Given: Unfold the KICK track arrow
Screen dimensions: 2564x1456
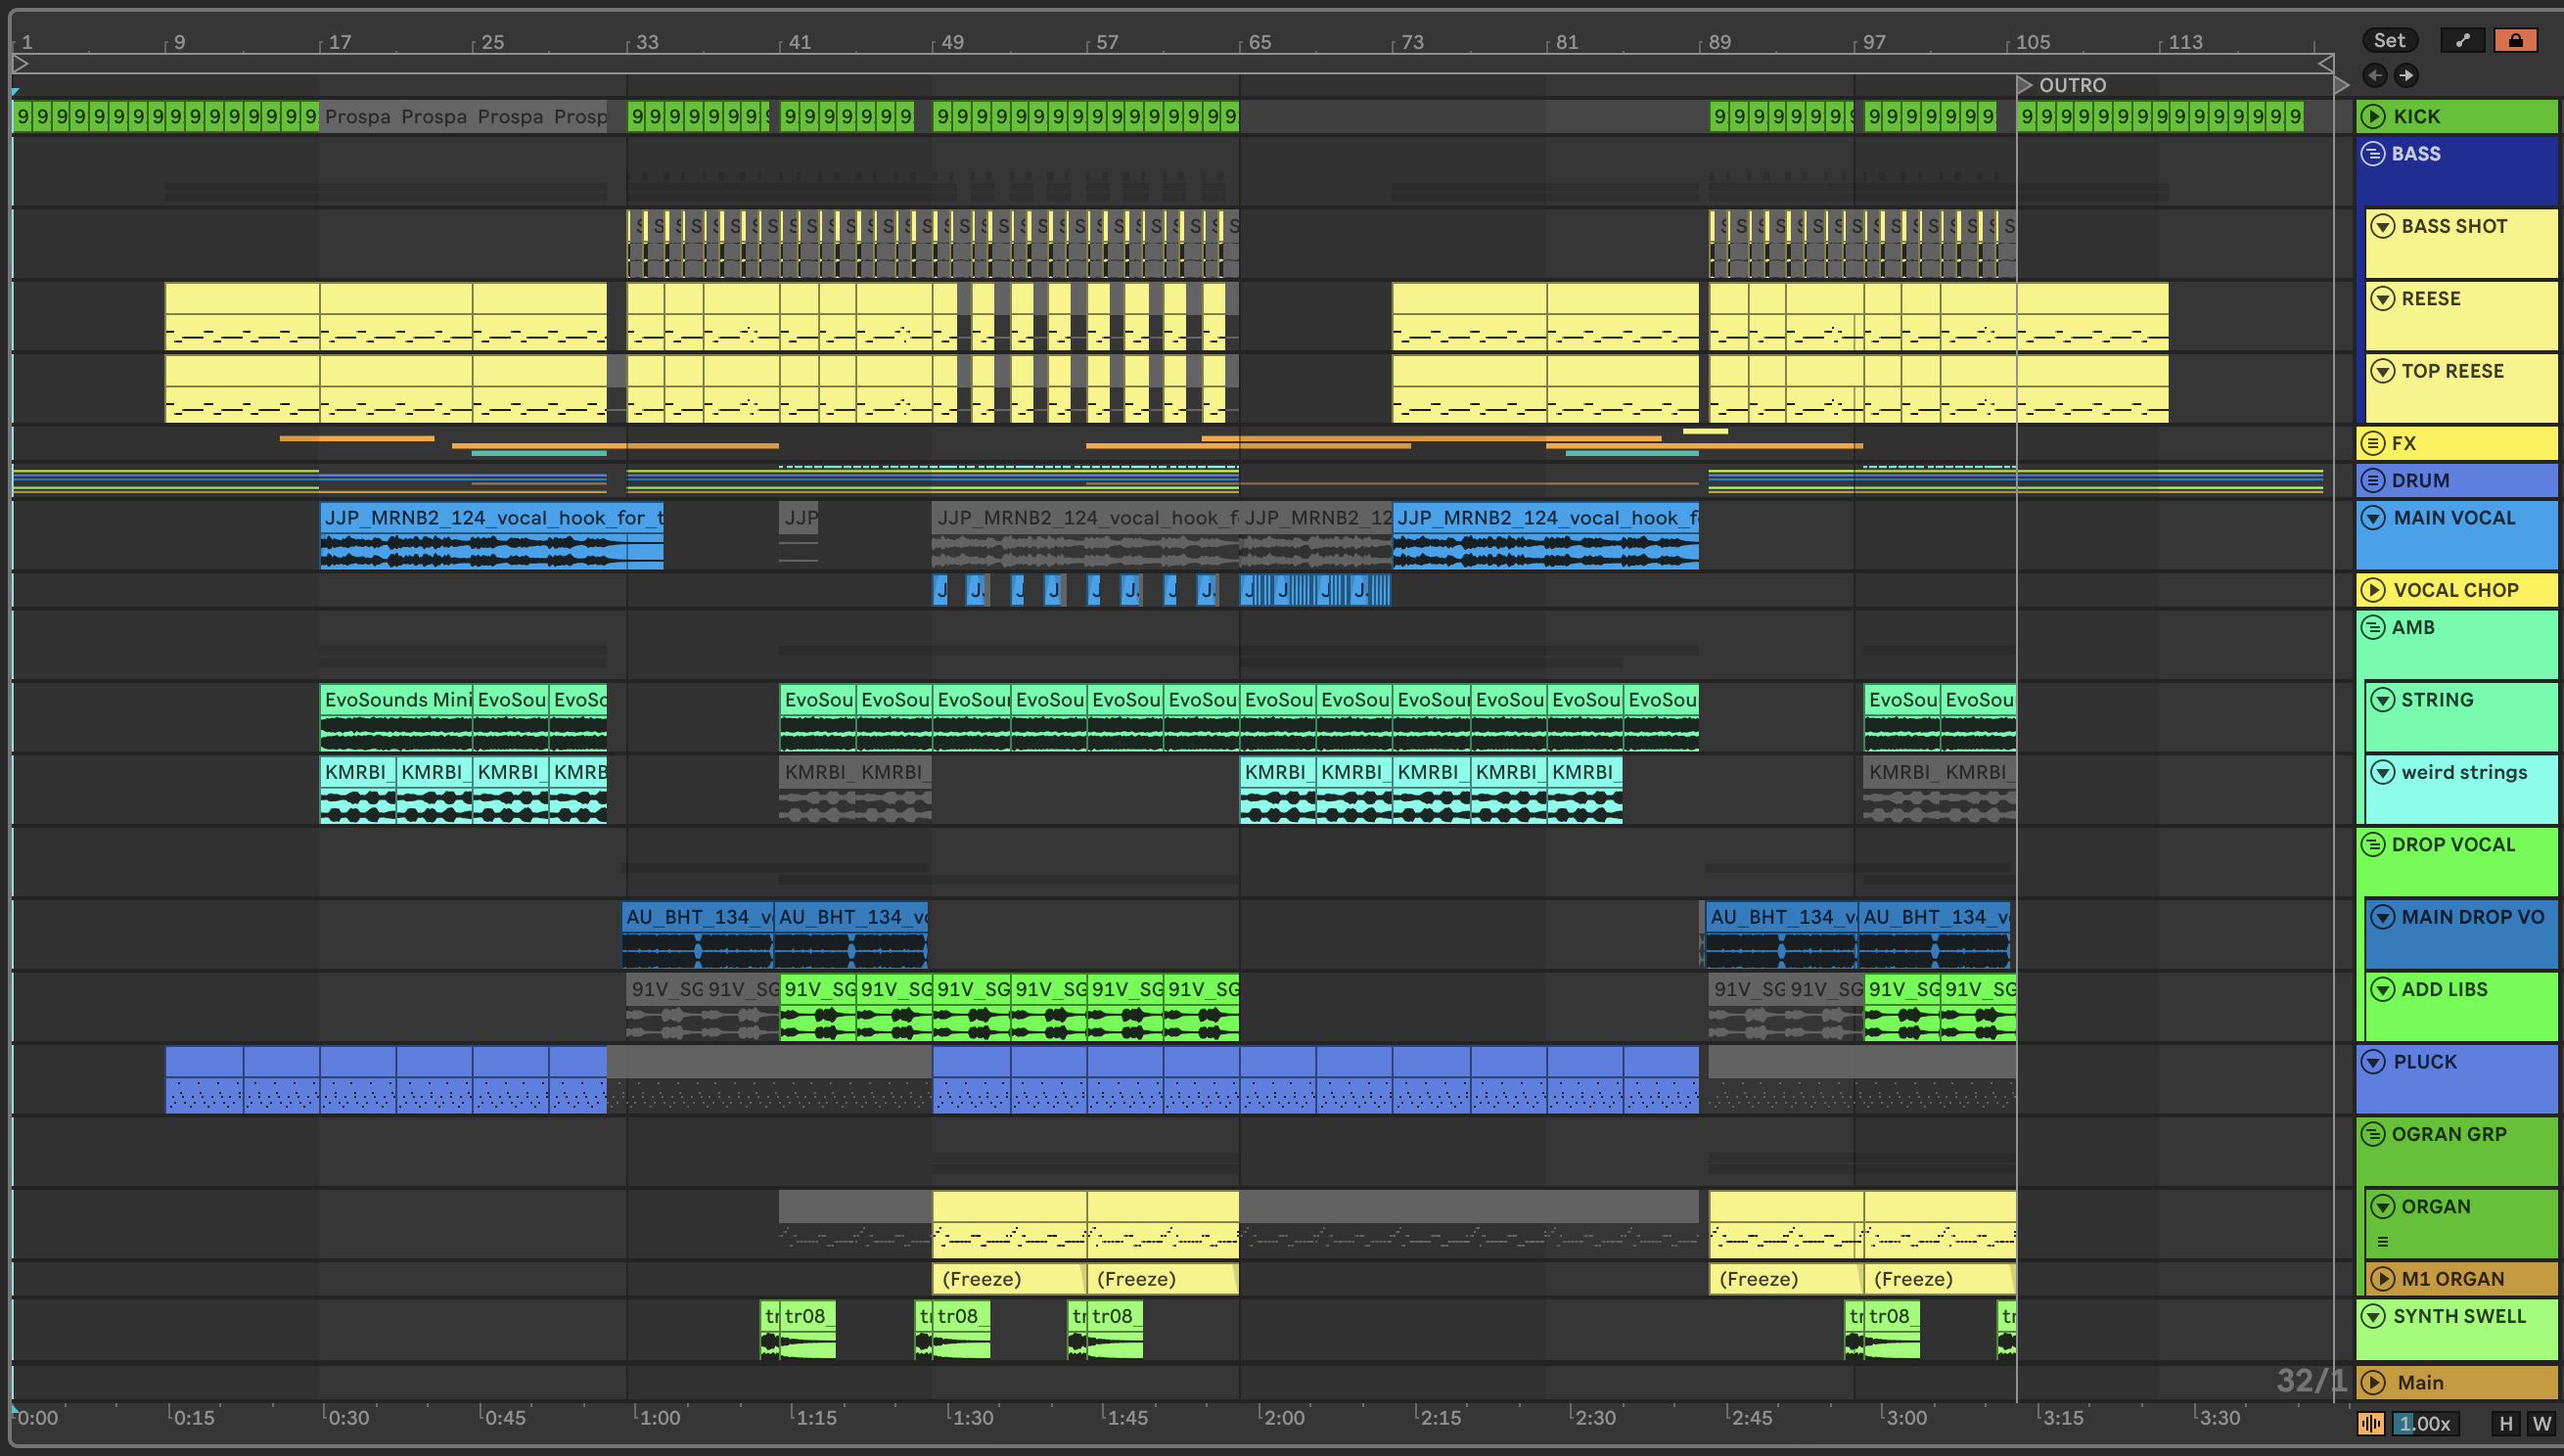Looking at the screenshot, I should [2373, 116].
